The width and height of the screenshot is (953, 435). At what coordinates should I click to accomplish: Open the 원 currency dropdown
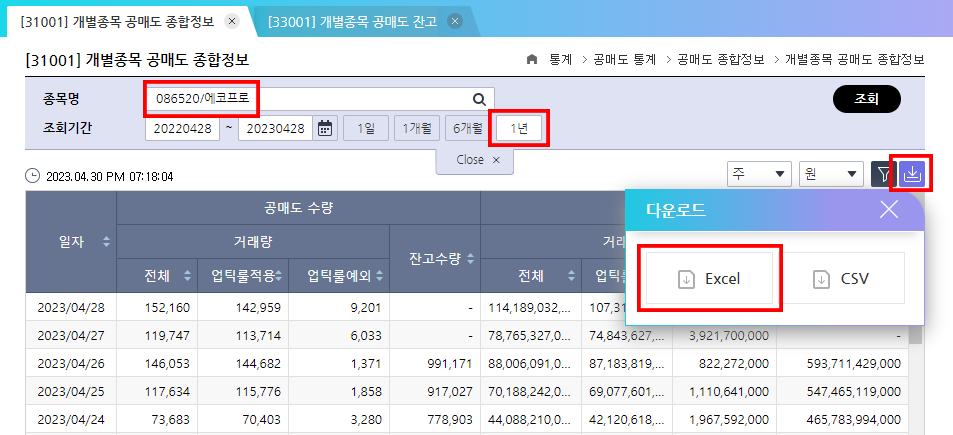click(831, 174)
